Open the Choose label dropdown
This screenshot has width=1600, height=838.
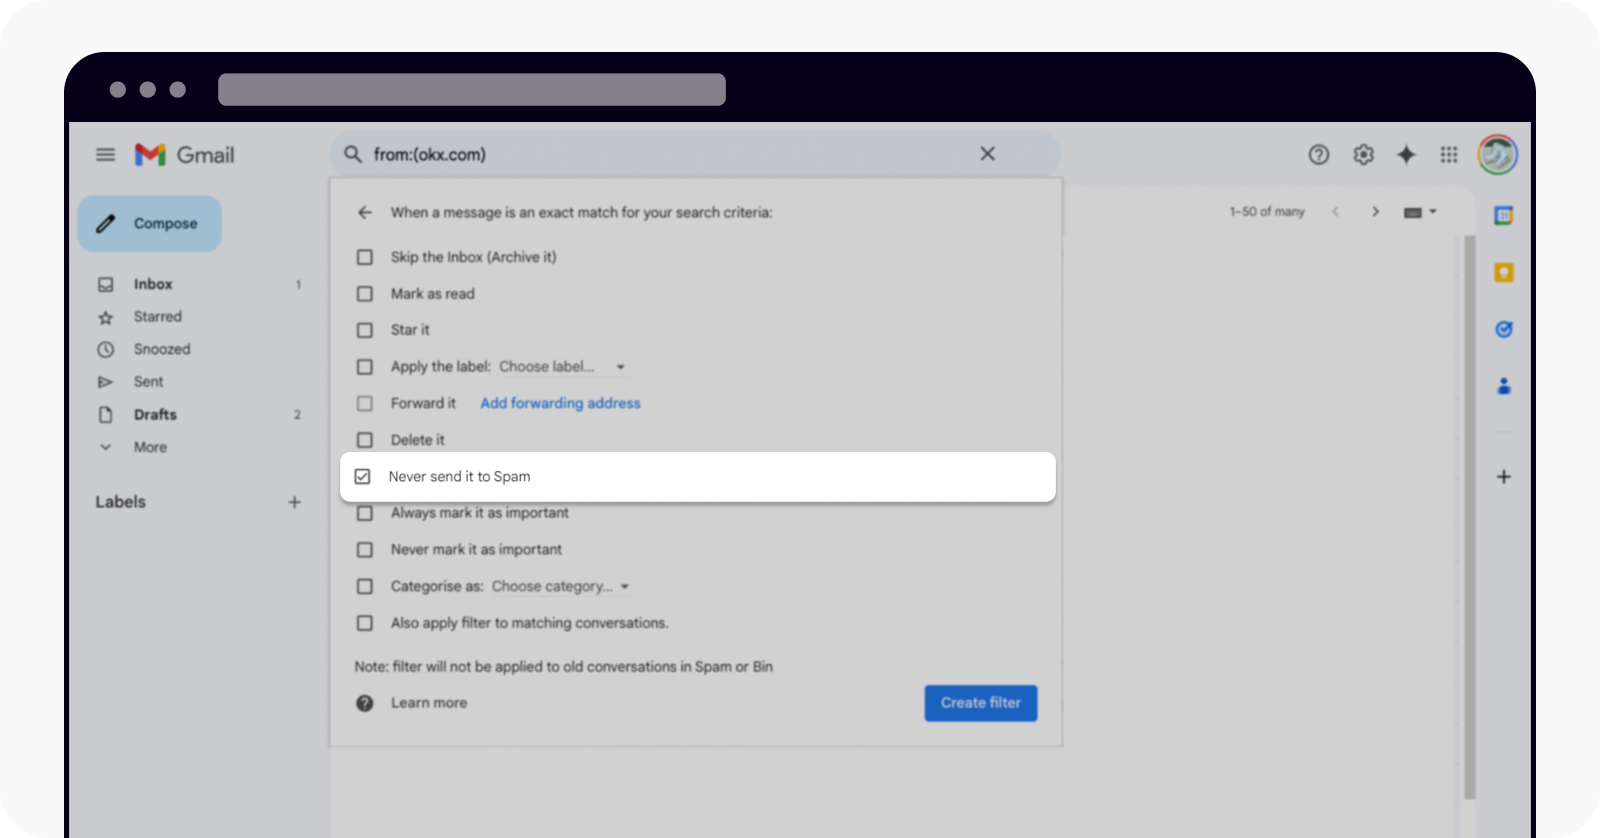(x=562, y=367)
